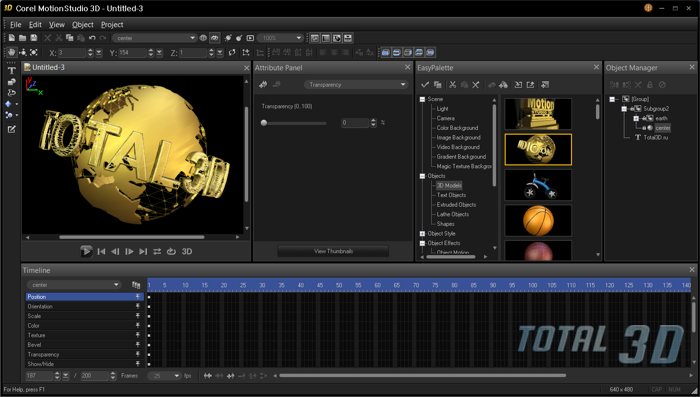This screenshot has width=700, height=397.
Task: Click EasyPalette cut scissors icon
Action: coord(453,84)
